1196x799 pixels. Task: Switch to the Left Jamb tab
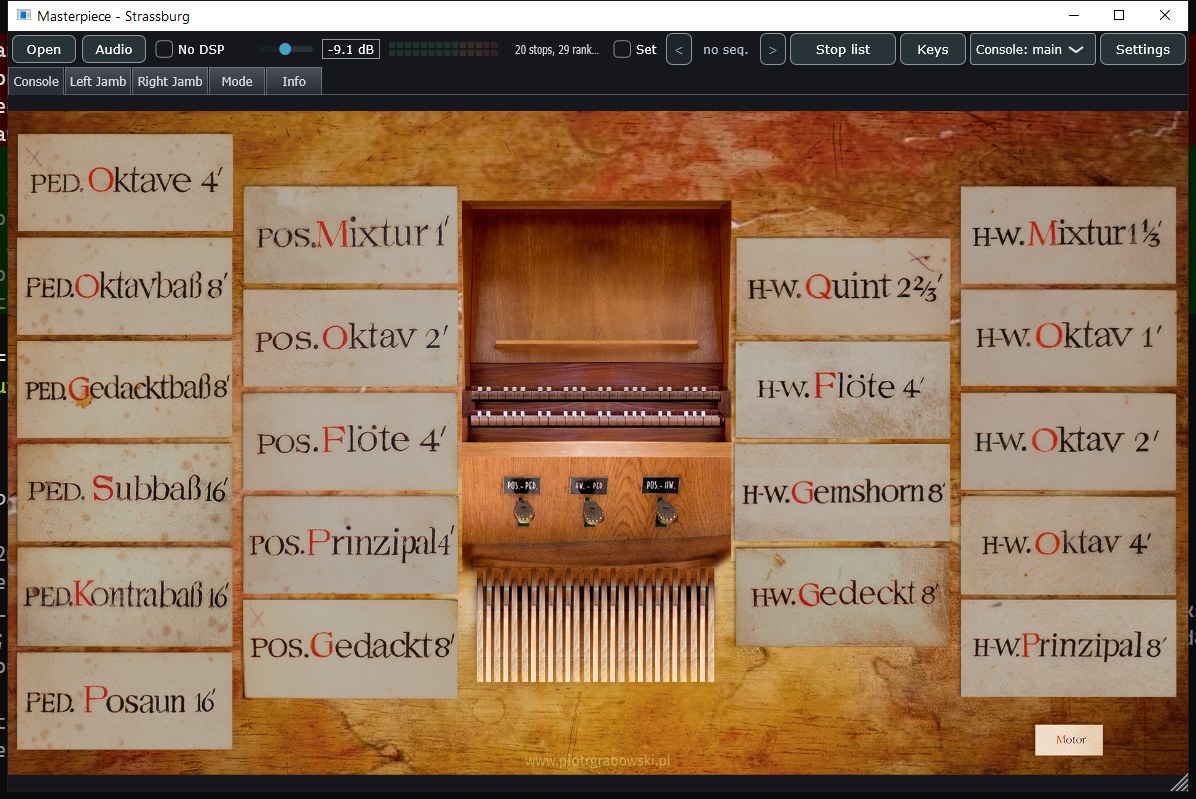98,82
